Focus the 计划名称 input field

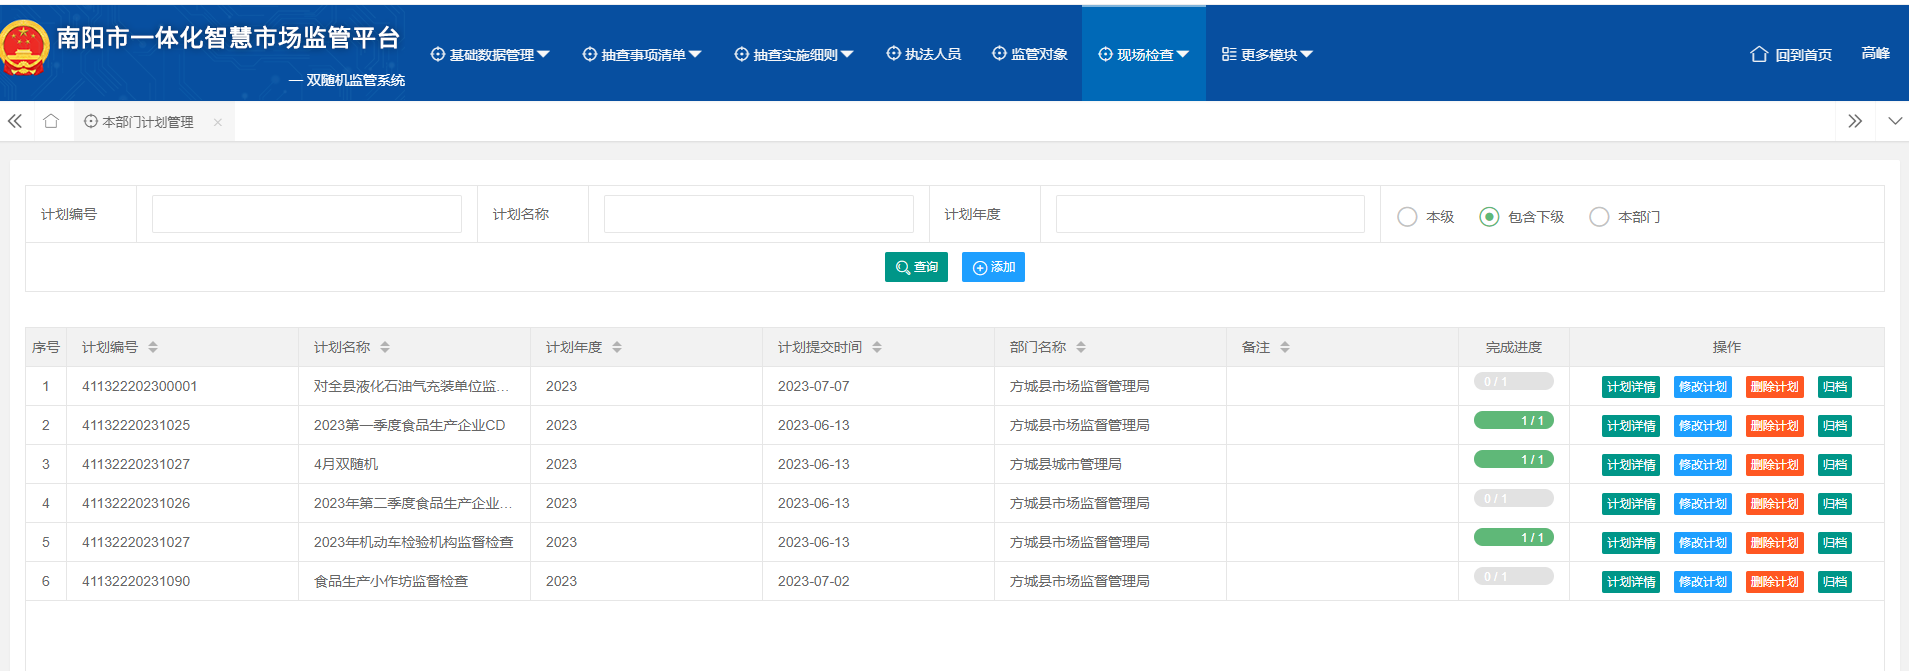759,214
